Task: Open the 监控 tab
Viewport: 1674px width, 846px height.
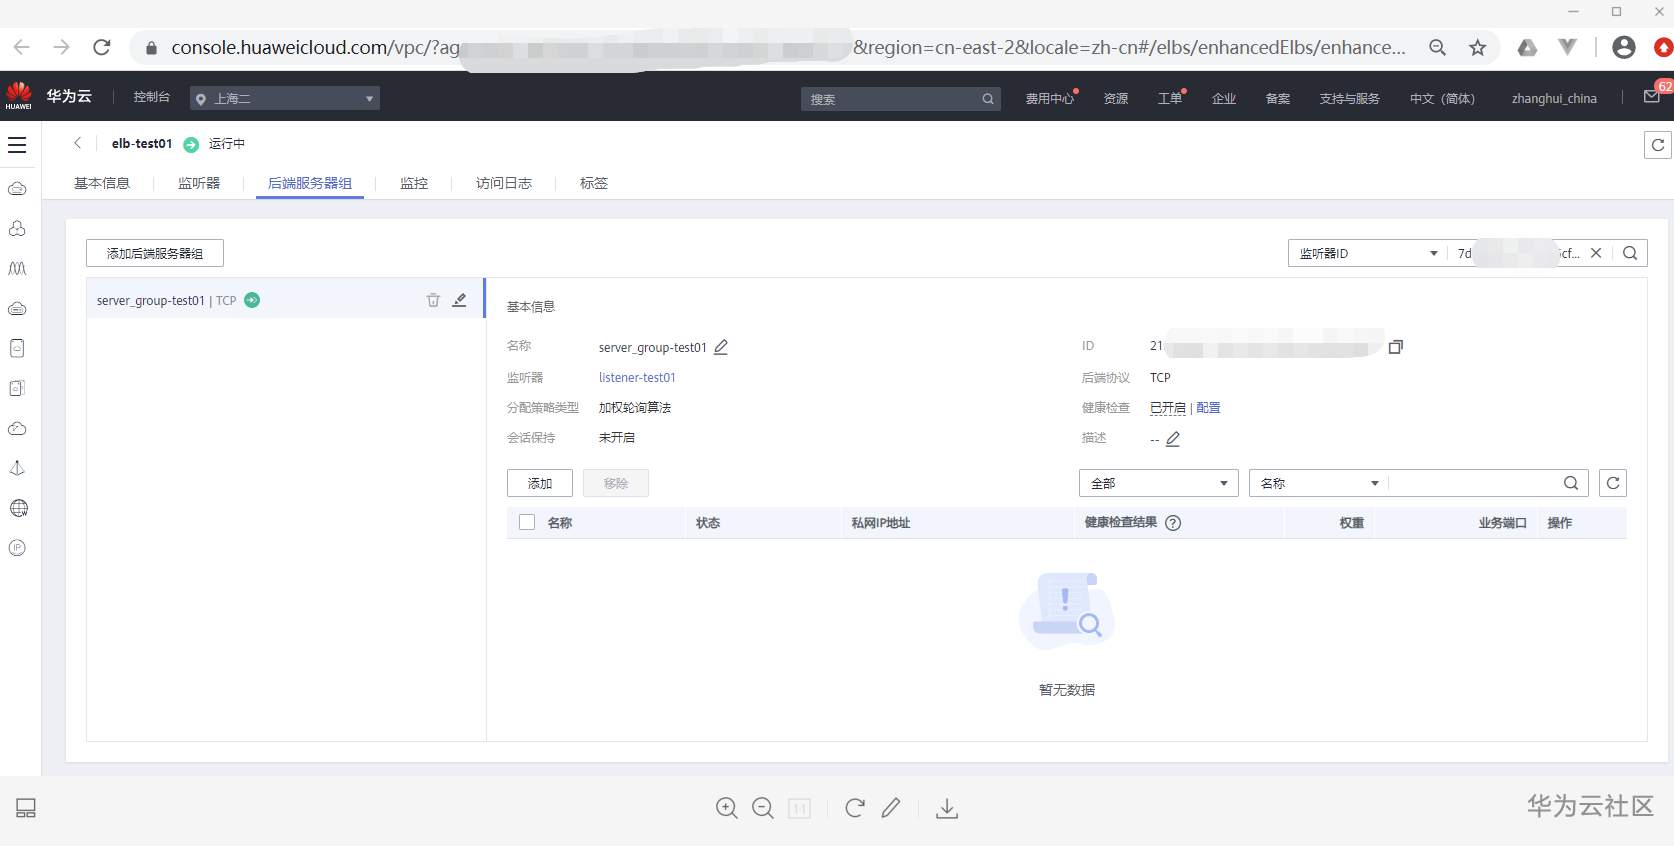Action: coord(414,183)
